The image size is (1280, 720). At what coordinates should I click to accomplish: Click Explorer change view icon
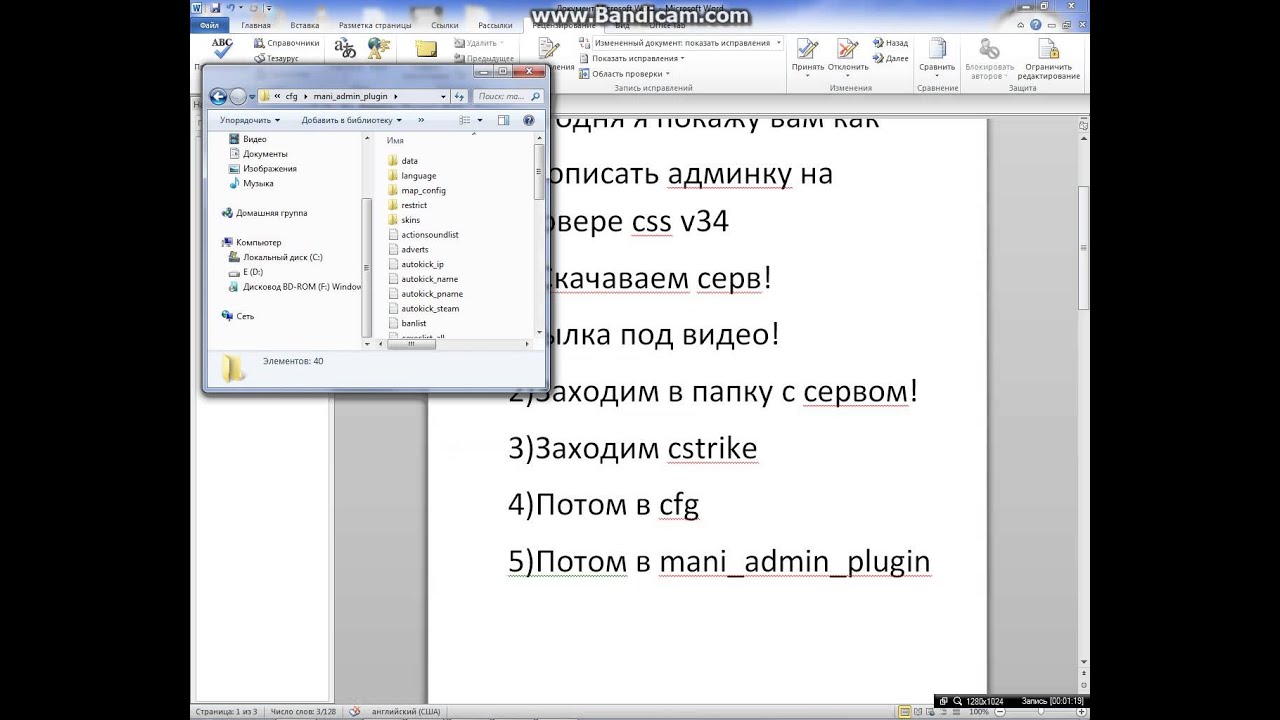(465, 120)
